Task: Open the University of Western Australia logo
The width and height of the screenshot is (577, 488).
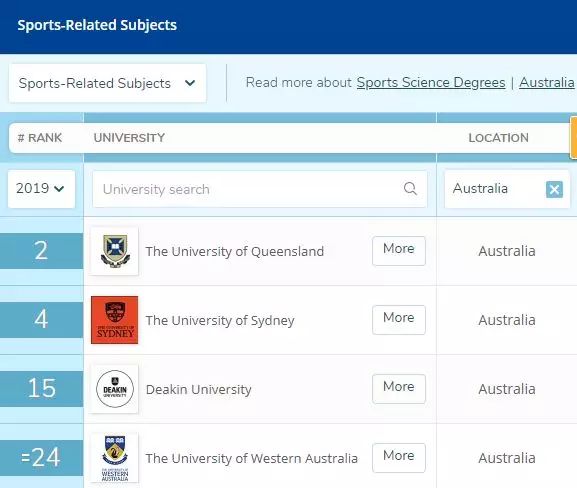Action: (x=115, y=458)
